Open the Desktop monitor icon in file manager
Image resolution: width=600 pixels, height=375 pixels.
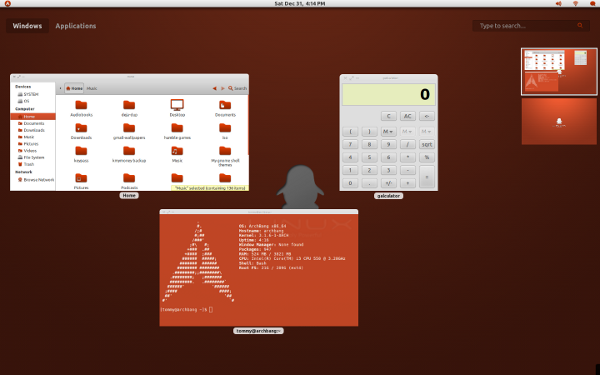(177, 105)
